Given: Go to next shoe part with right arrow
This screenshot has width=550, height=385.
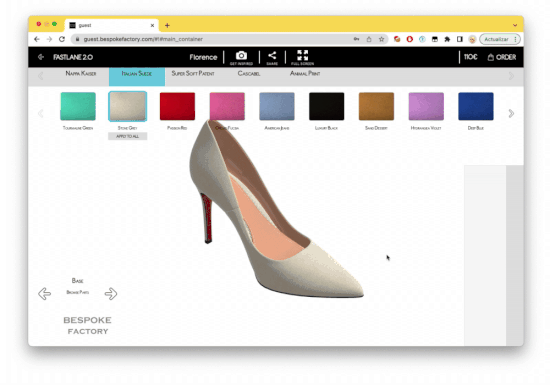Looking at the screenshot, I should [x=111, y=293].
